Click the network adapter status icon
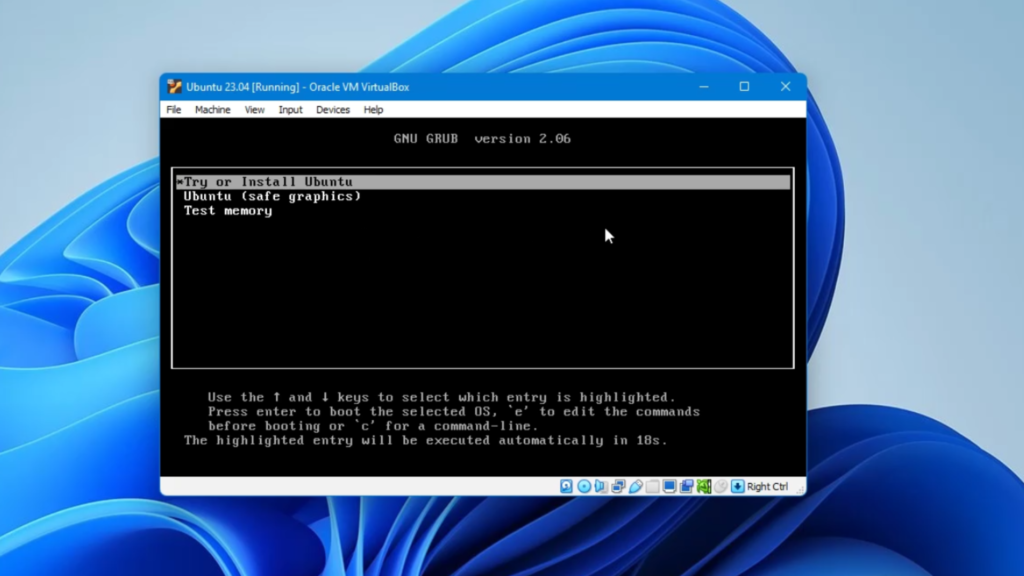This screenshot has height=576, width=1024. click(618, 486)
